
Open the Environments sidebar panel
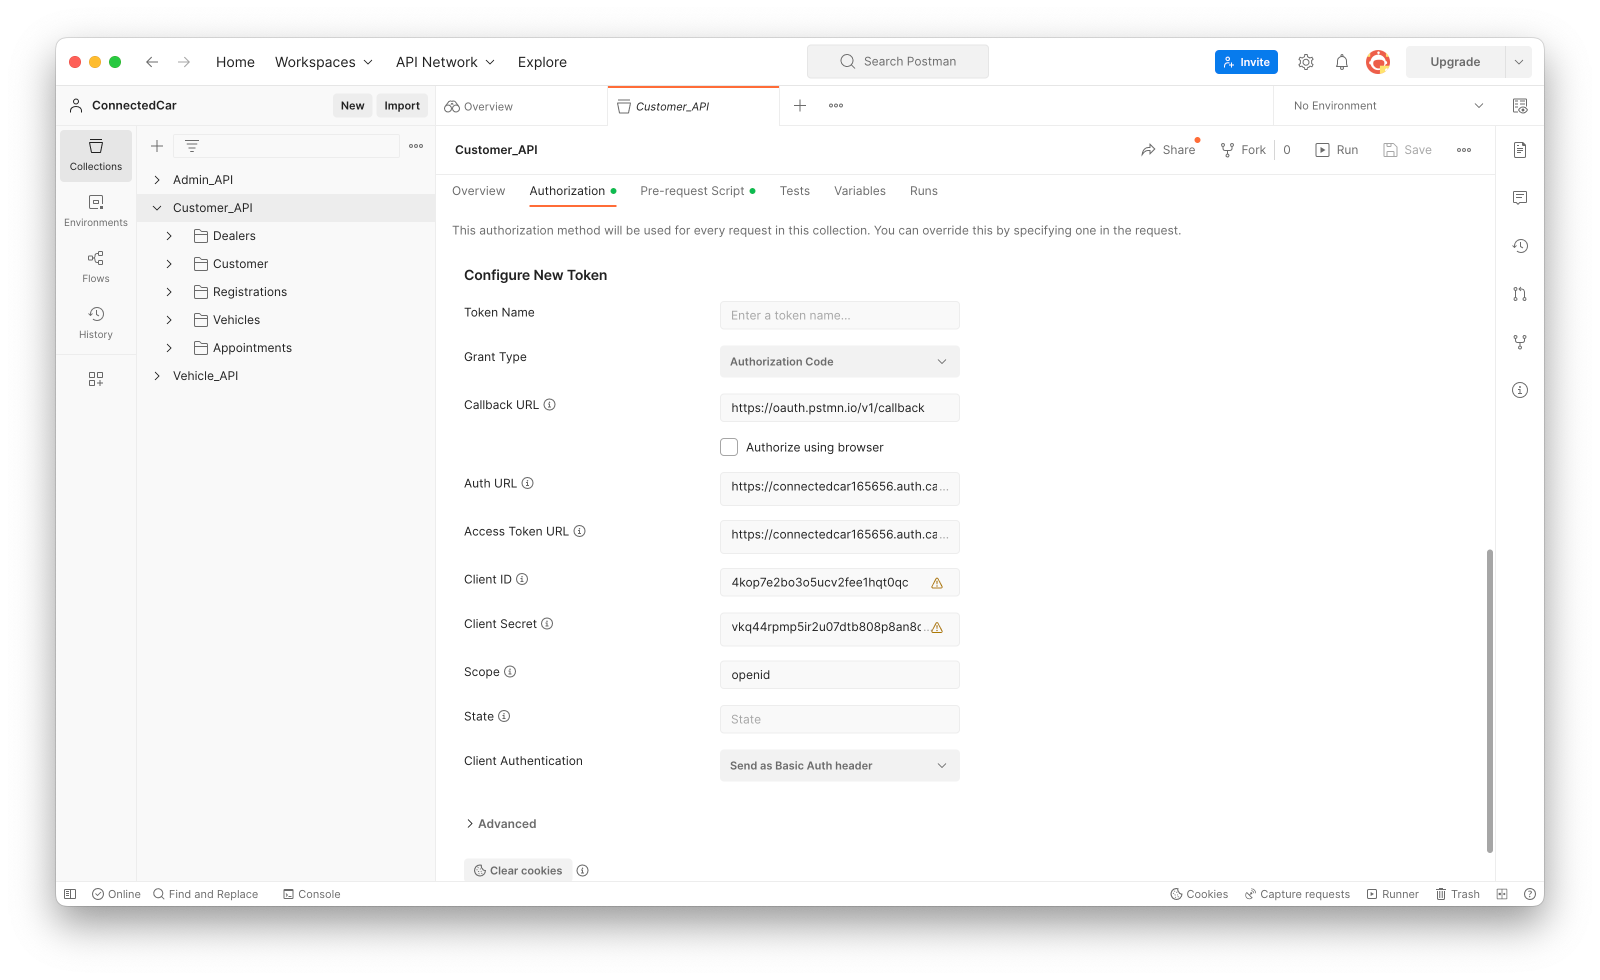click(96, 211)
